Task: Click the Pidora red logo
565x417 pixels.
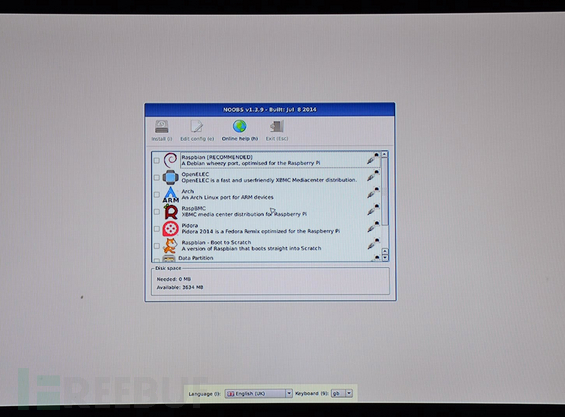Action: [x=170, y=229]
